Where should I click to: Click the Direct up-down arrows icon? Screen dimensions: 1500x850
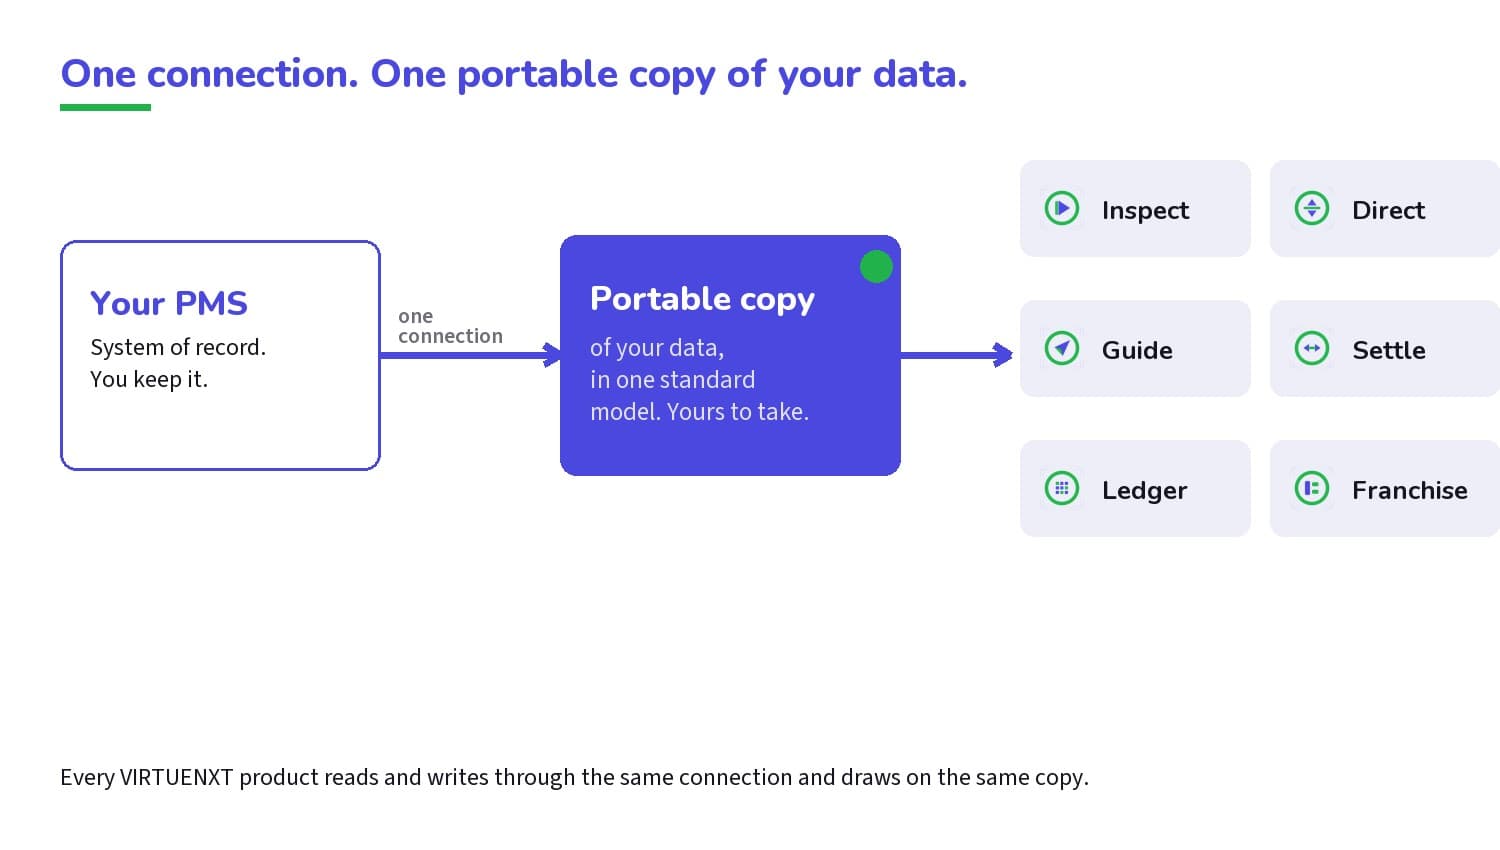[1312, 208]
